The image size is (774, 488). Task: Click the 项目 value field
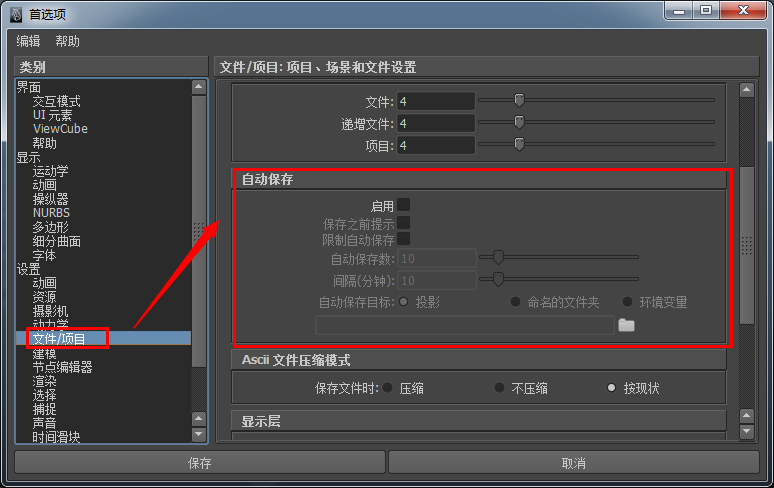coord(436,146)
